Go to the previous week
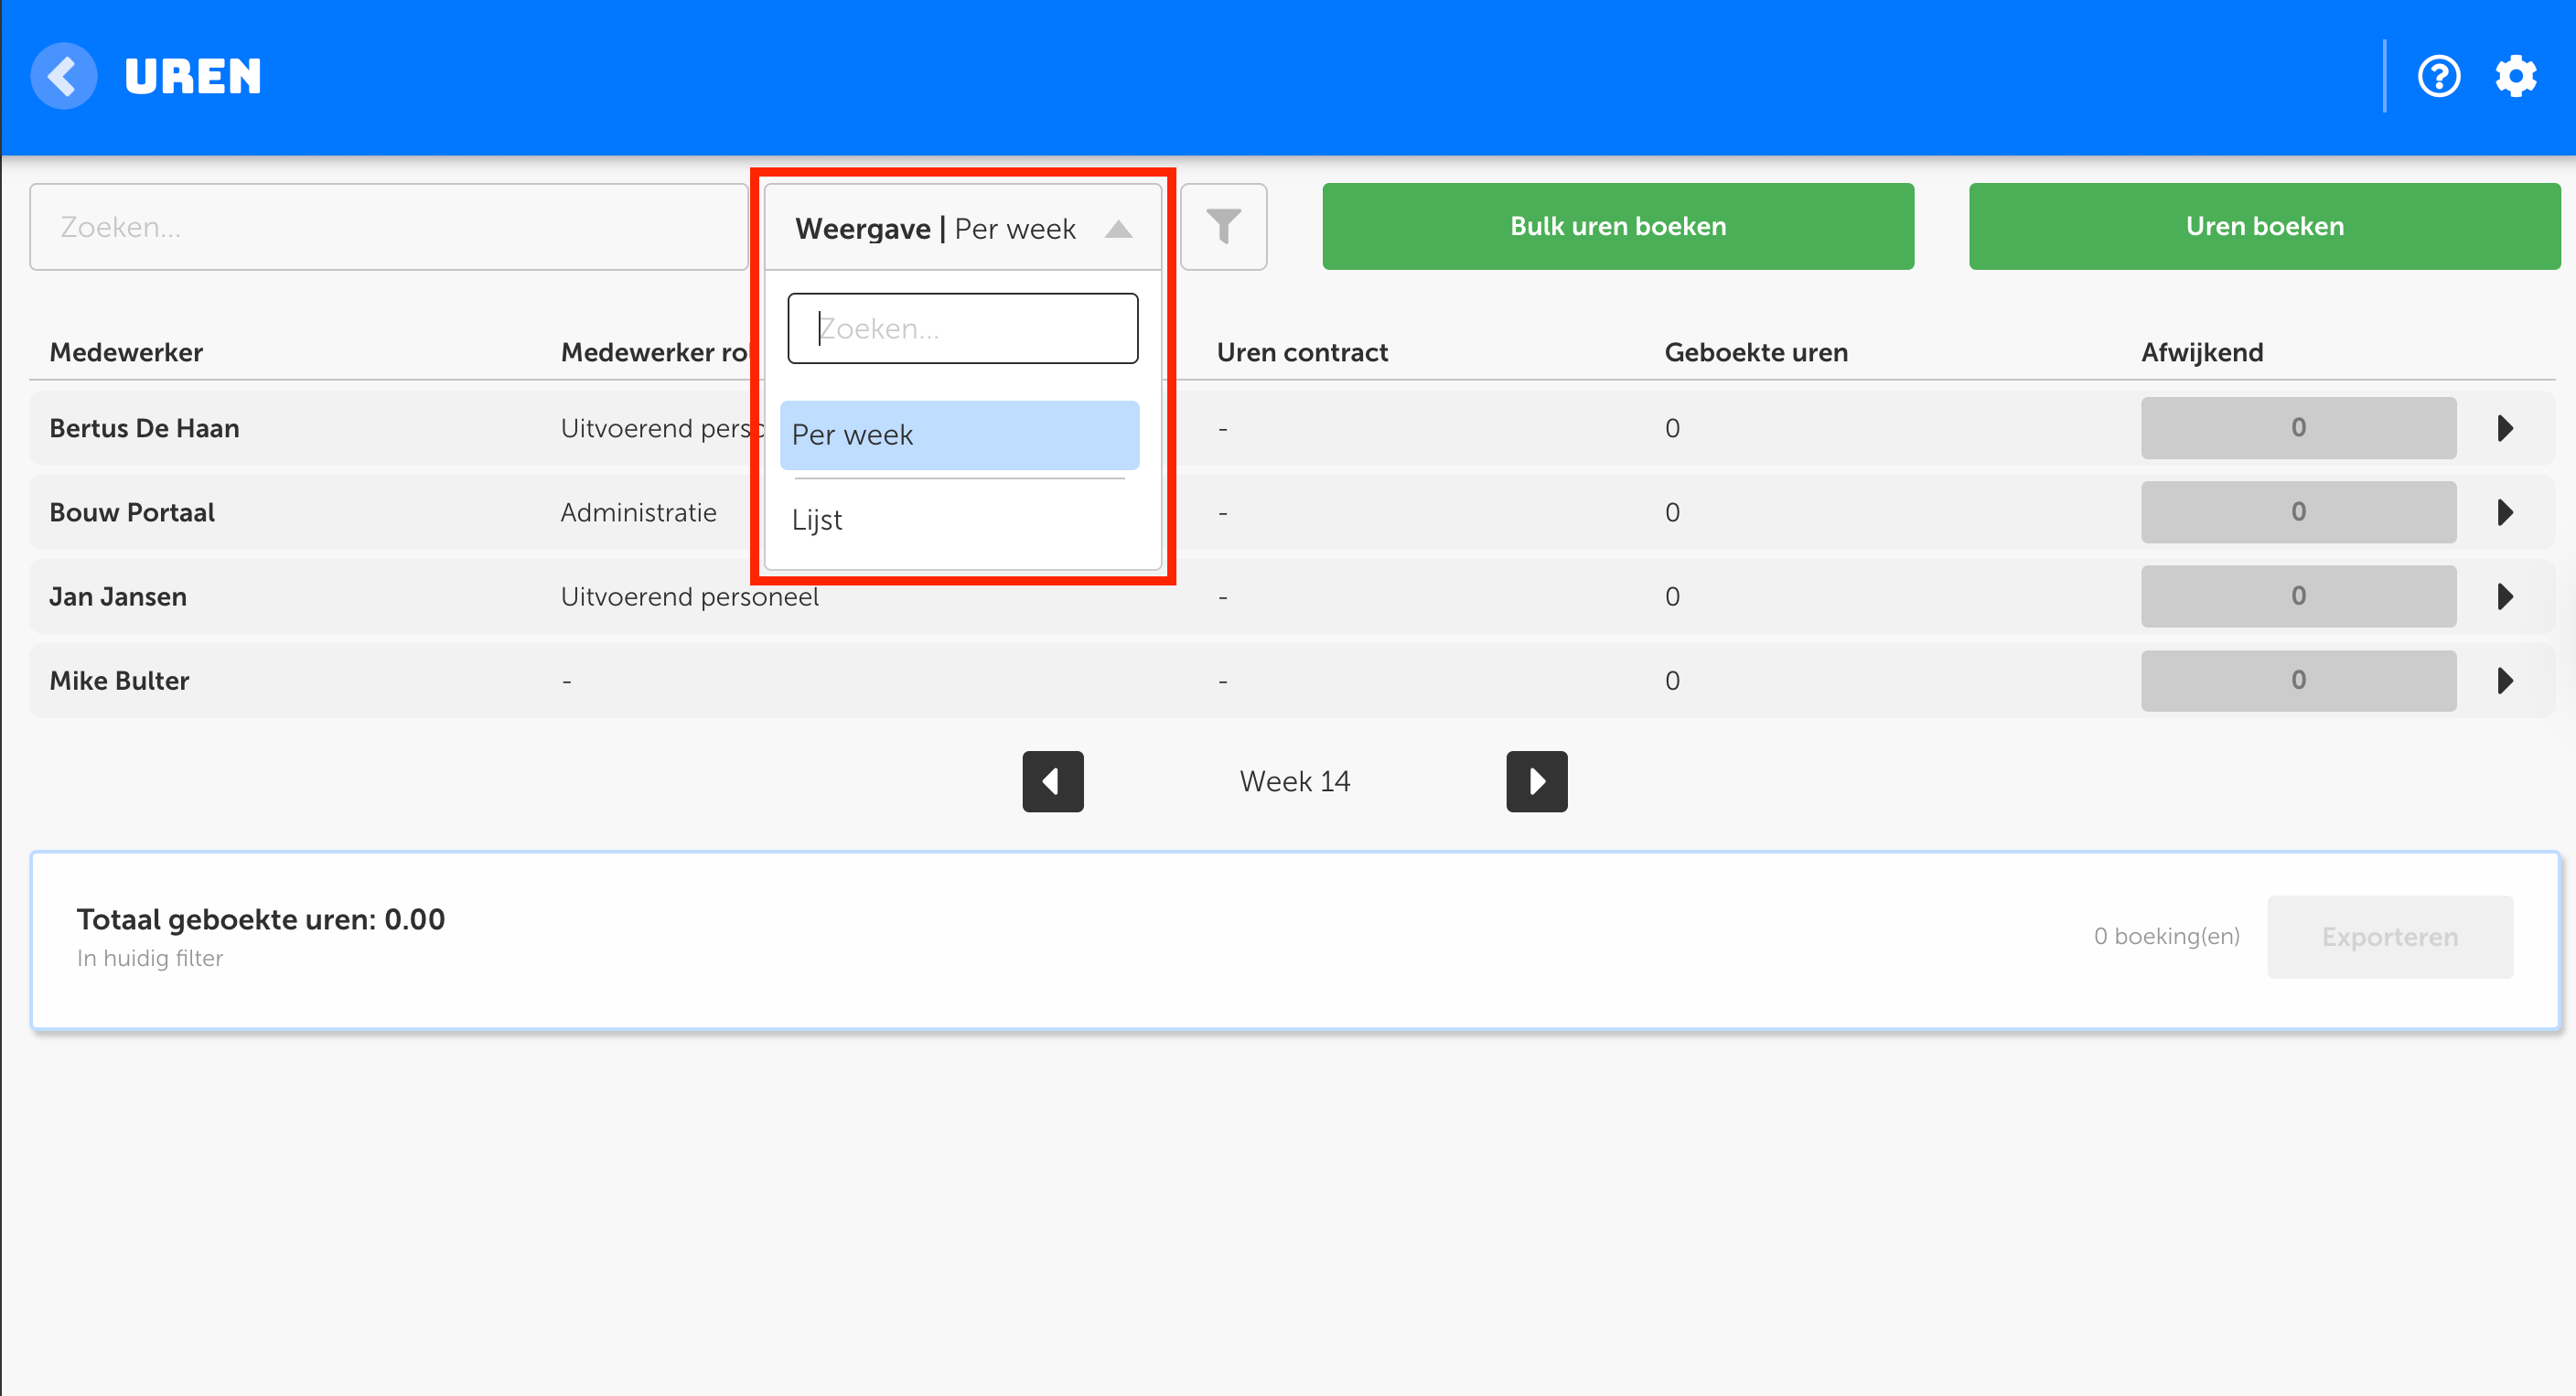 (x=1052, y=781)
